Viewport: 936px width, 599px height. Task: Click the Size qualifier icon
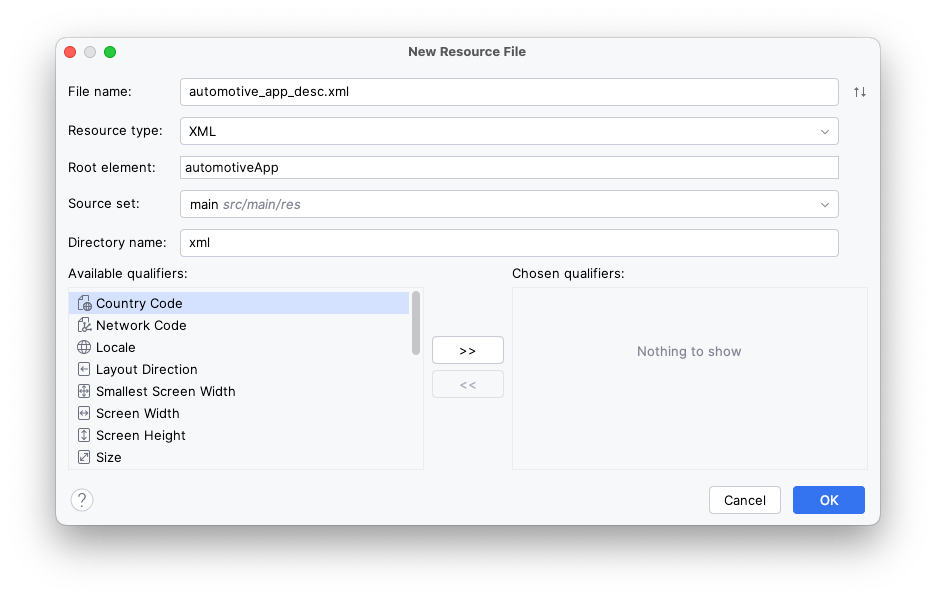(84, 457)
